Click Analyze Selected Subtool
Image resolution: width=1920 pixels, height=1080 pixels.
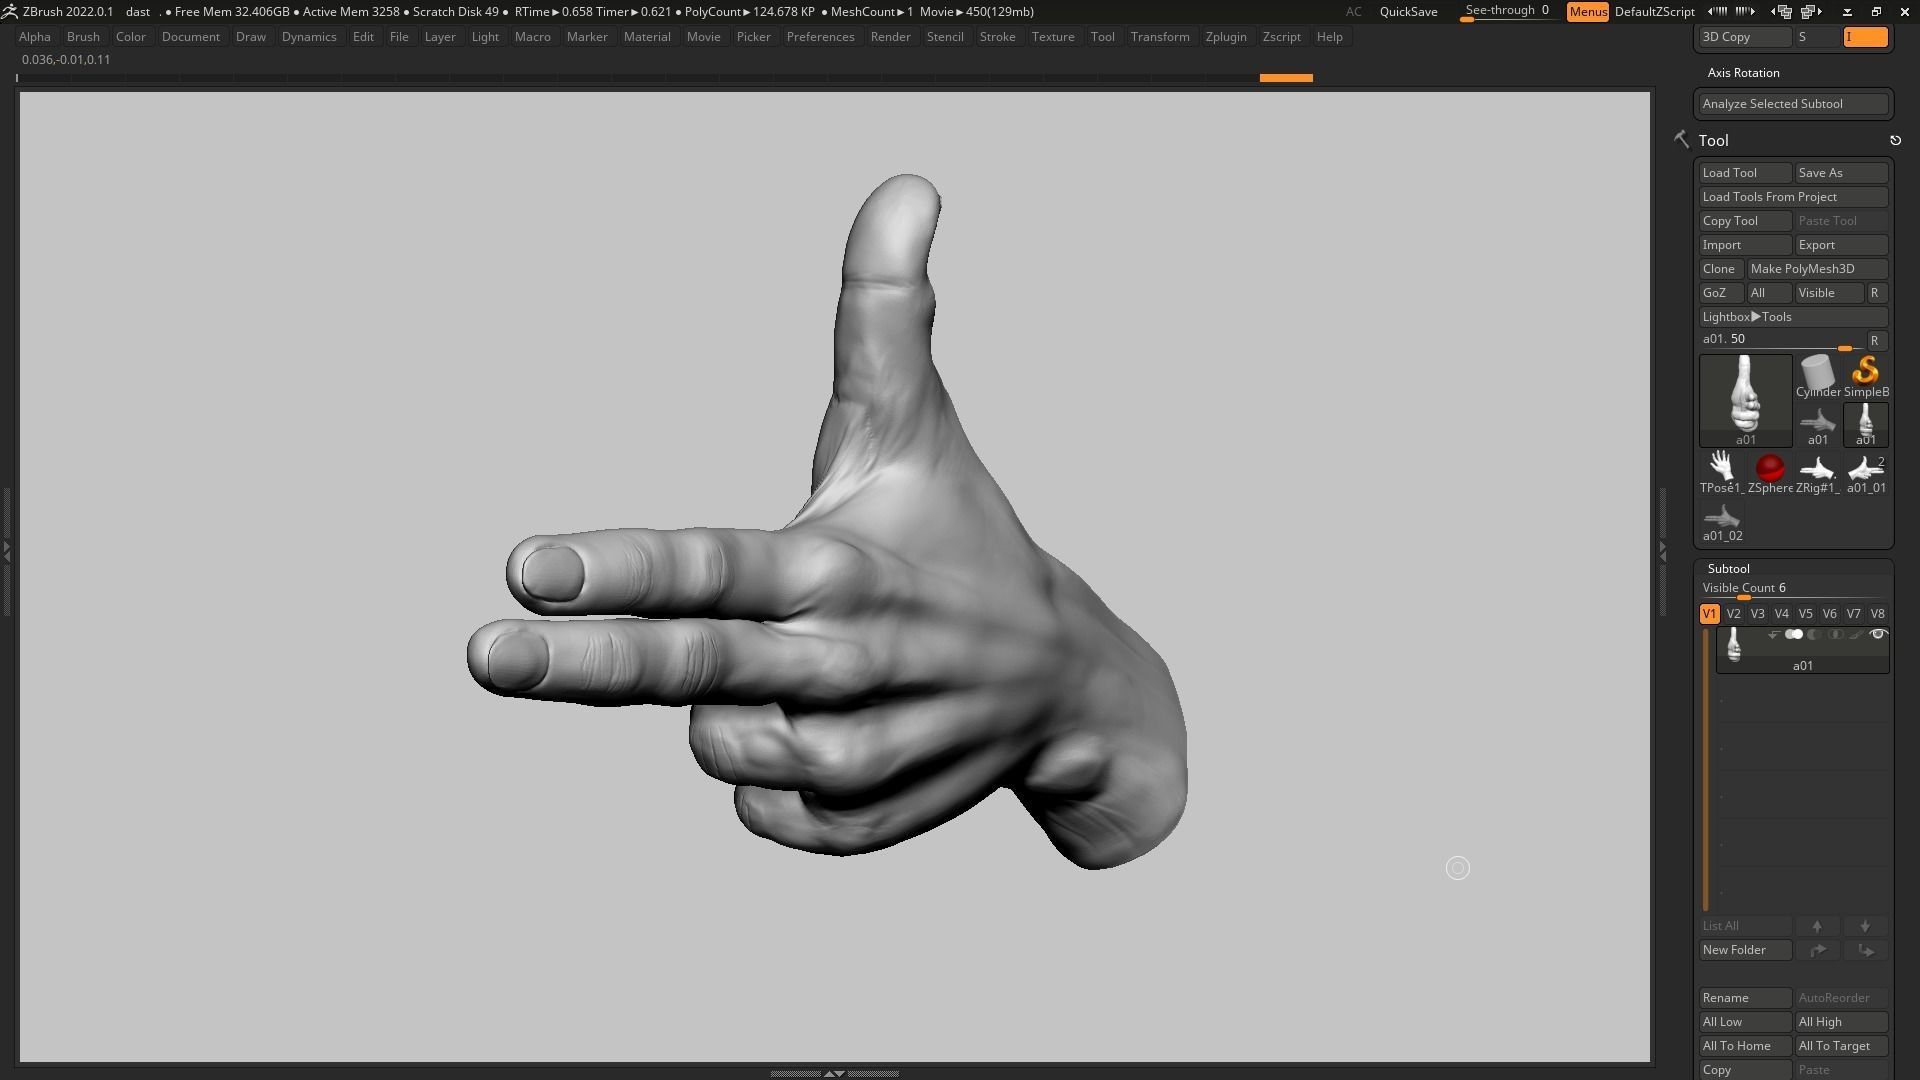click(1793, 104)
